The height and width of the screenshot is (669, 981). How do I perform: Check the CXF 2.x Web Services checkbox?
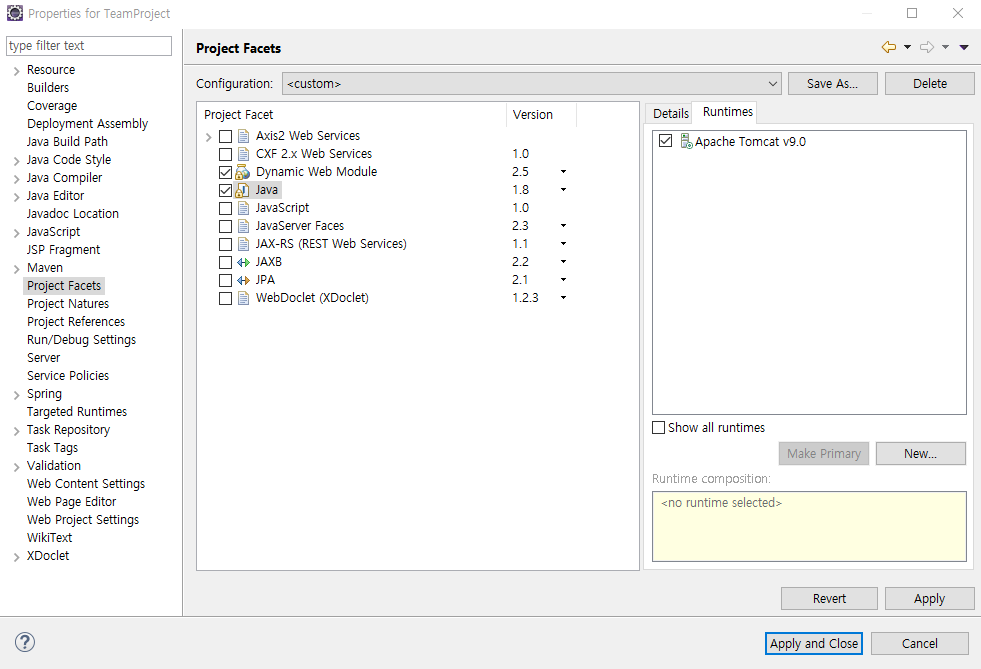pyautogui.click(x=225, y=154)
